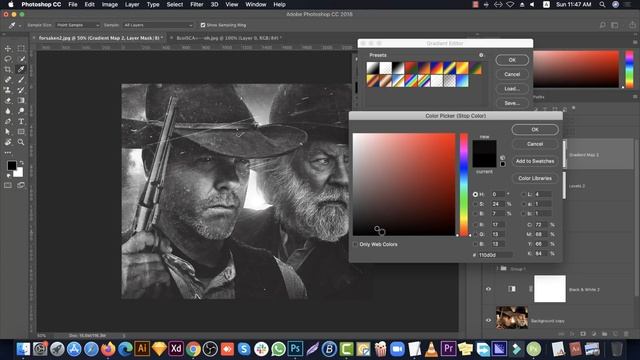Select the R red radio button
Image resolution: width=640 pixels, height=360 pixels.
click(x=476, y=224)
